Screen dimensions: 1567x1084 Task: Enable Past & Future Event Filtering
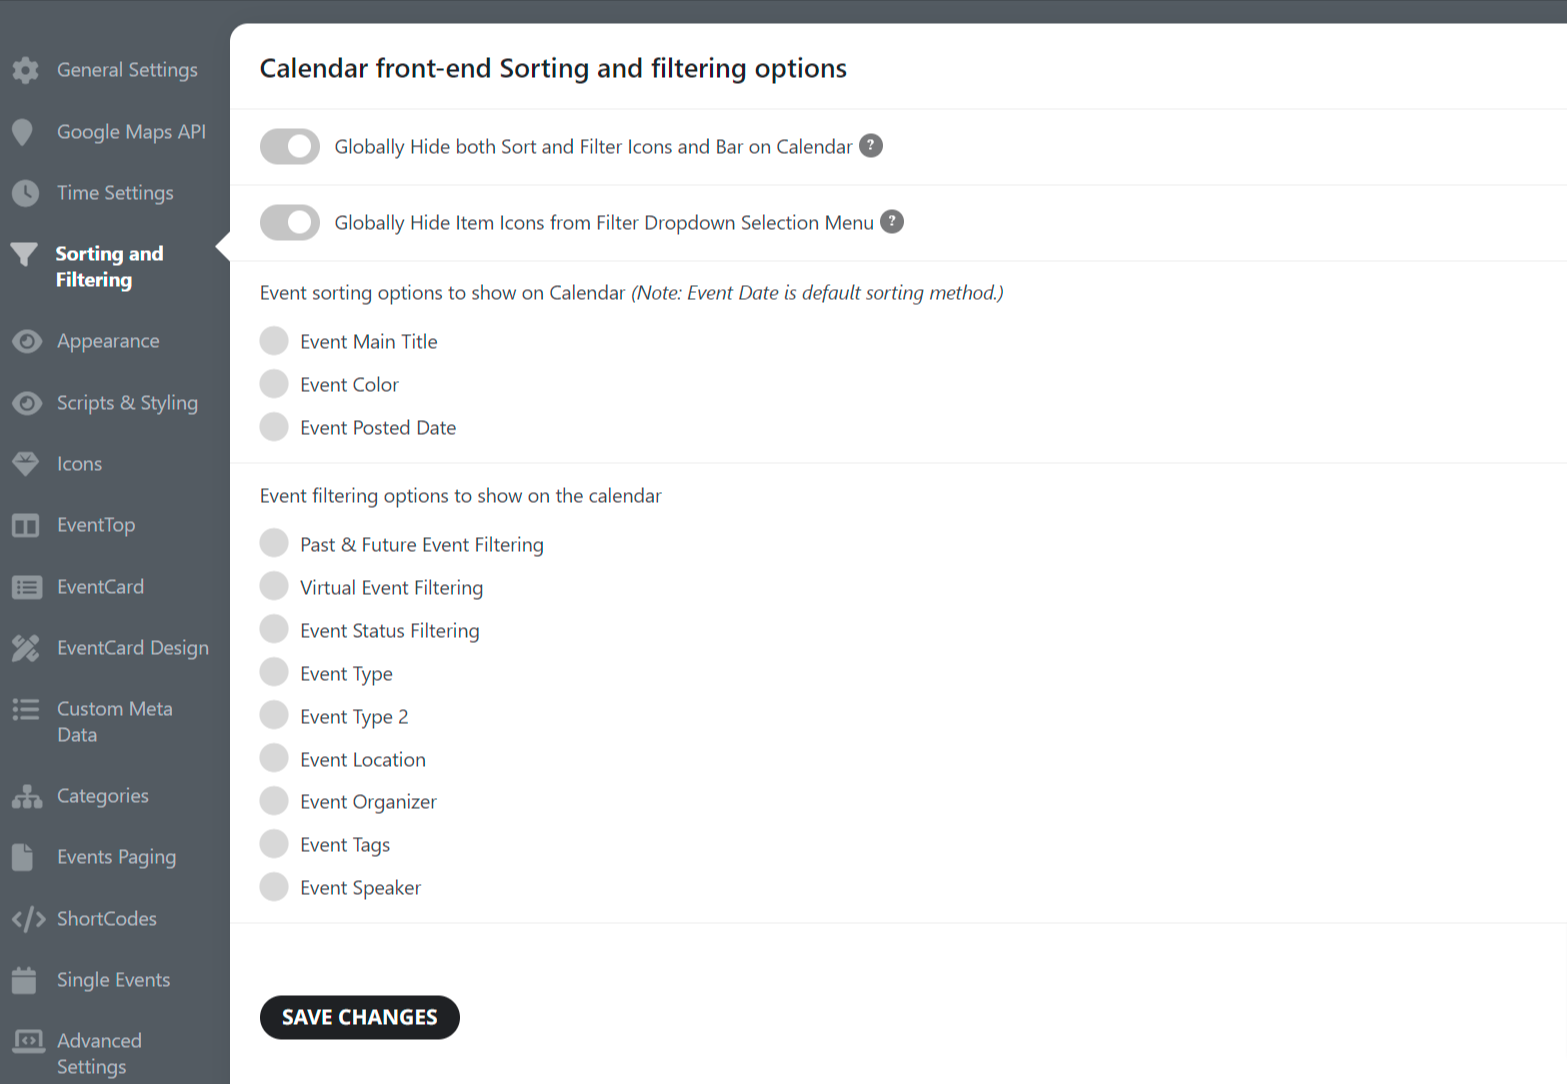tap(274, 543)
